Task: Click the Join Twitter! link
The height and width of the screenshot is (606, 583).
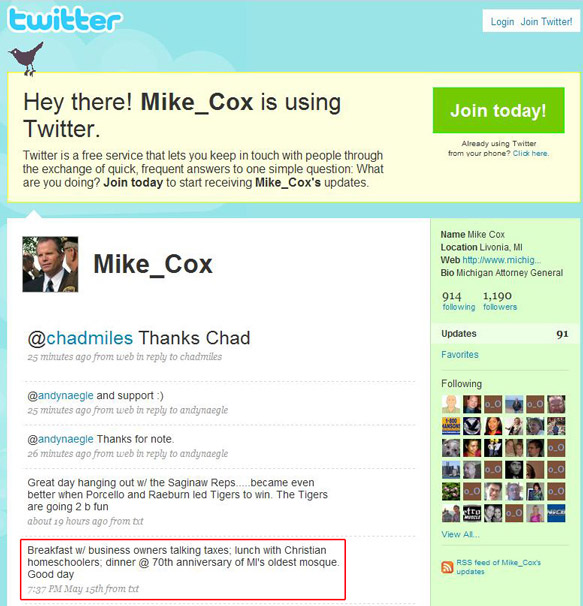Action: point(546,22)
